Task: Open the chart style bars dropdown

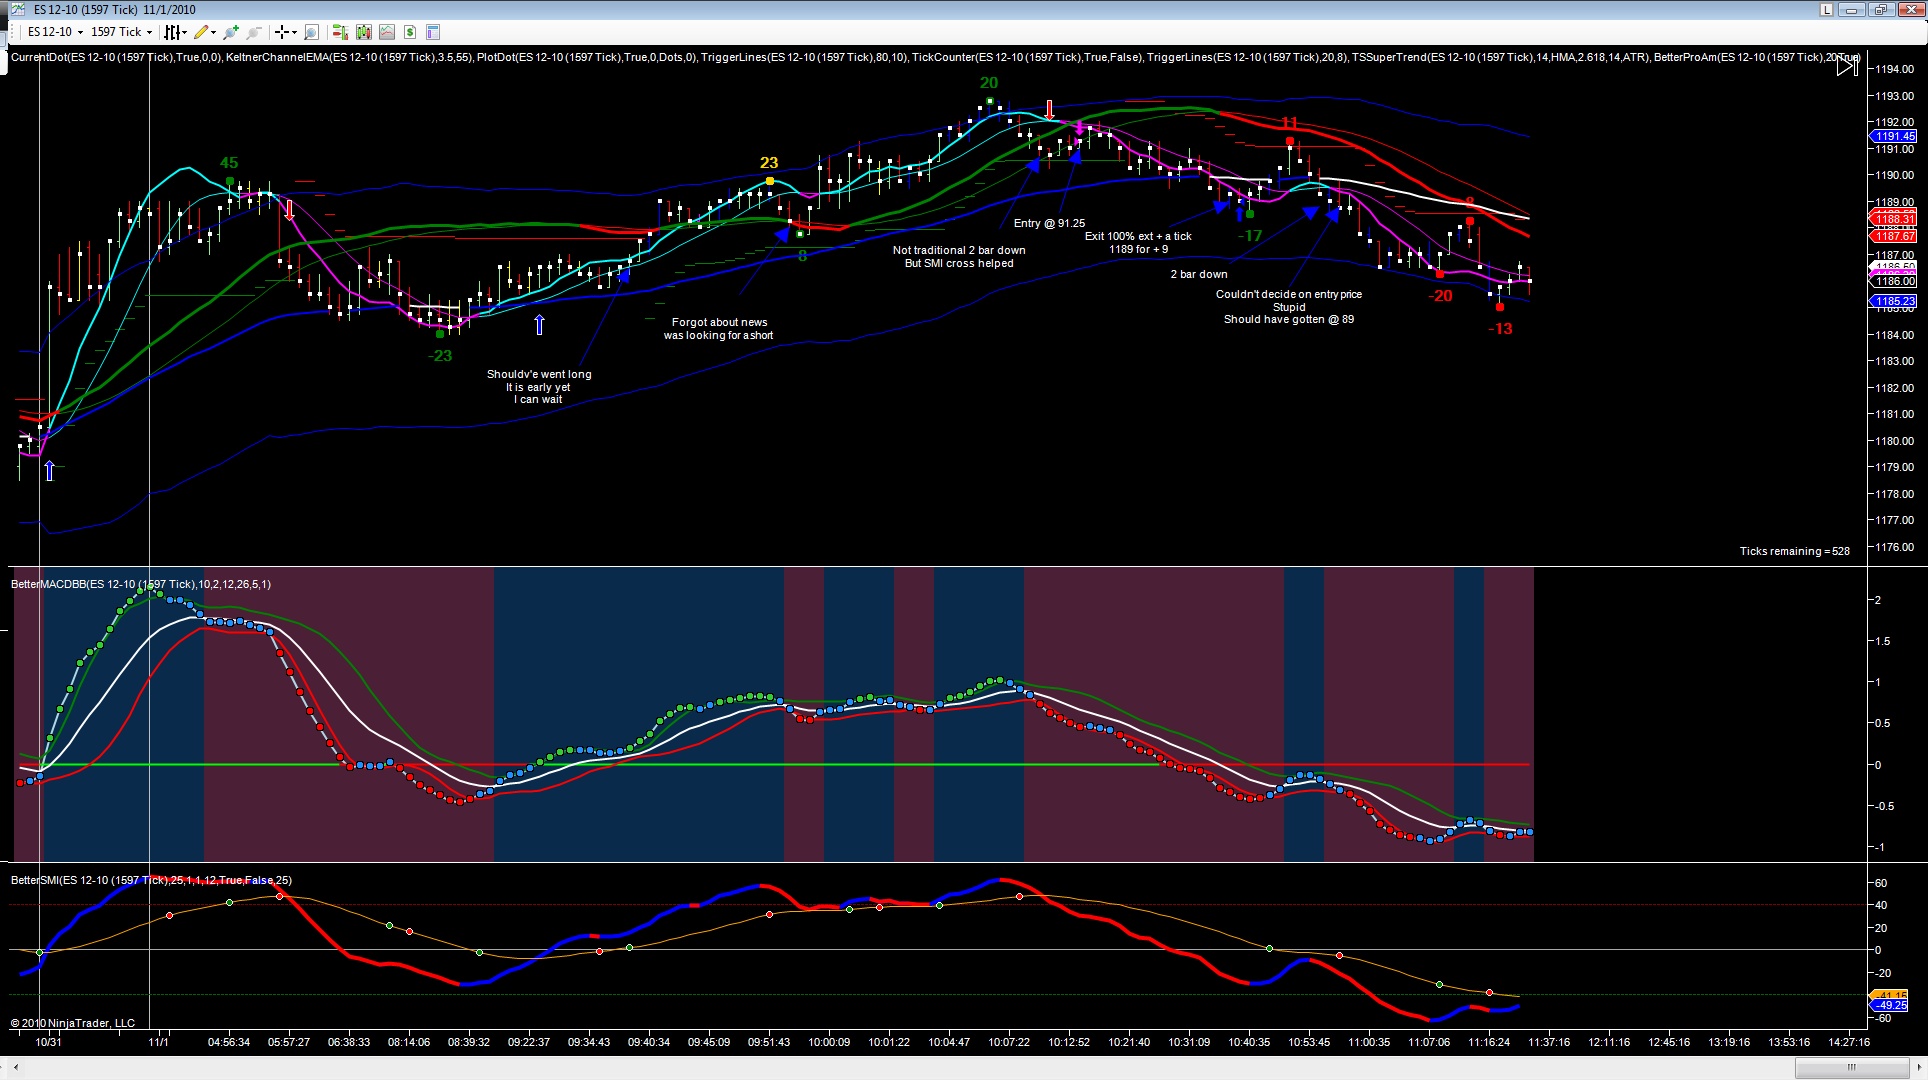Action: [x=174, y=32]
